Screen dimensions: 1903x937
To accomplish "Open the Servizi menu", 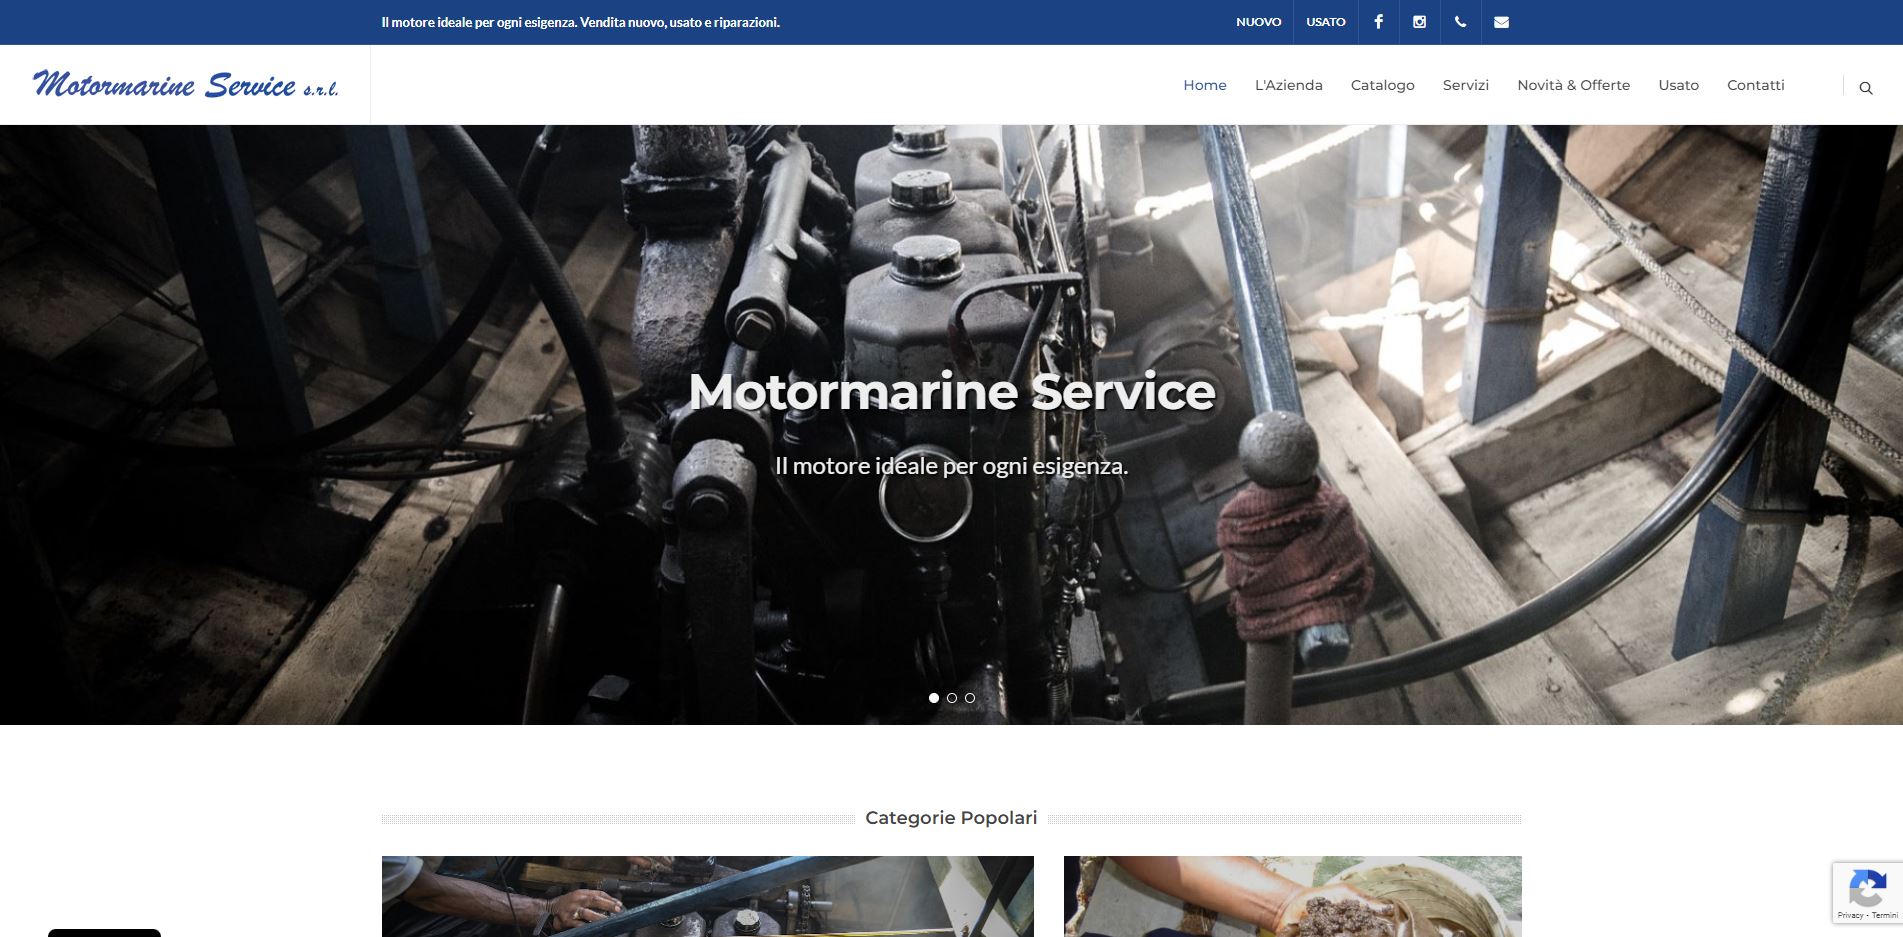I will coord(1465,85).
